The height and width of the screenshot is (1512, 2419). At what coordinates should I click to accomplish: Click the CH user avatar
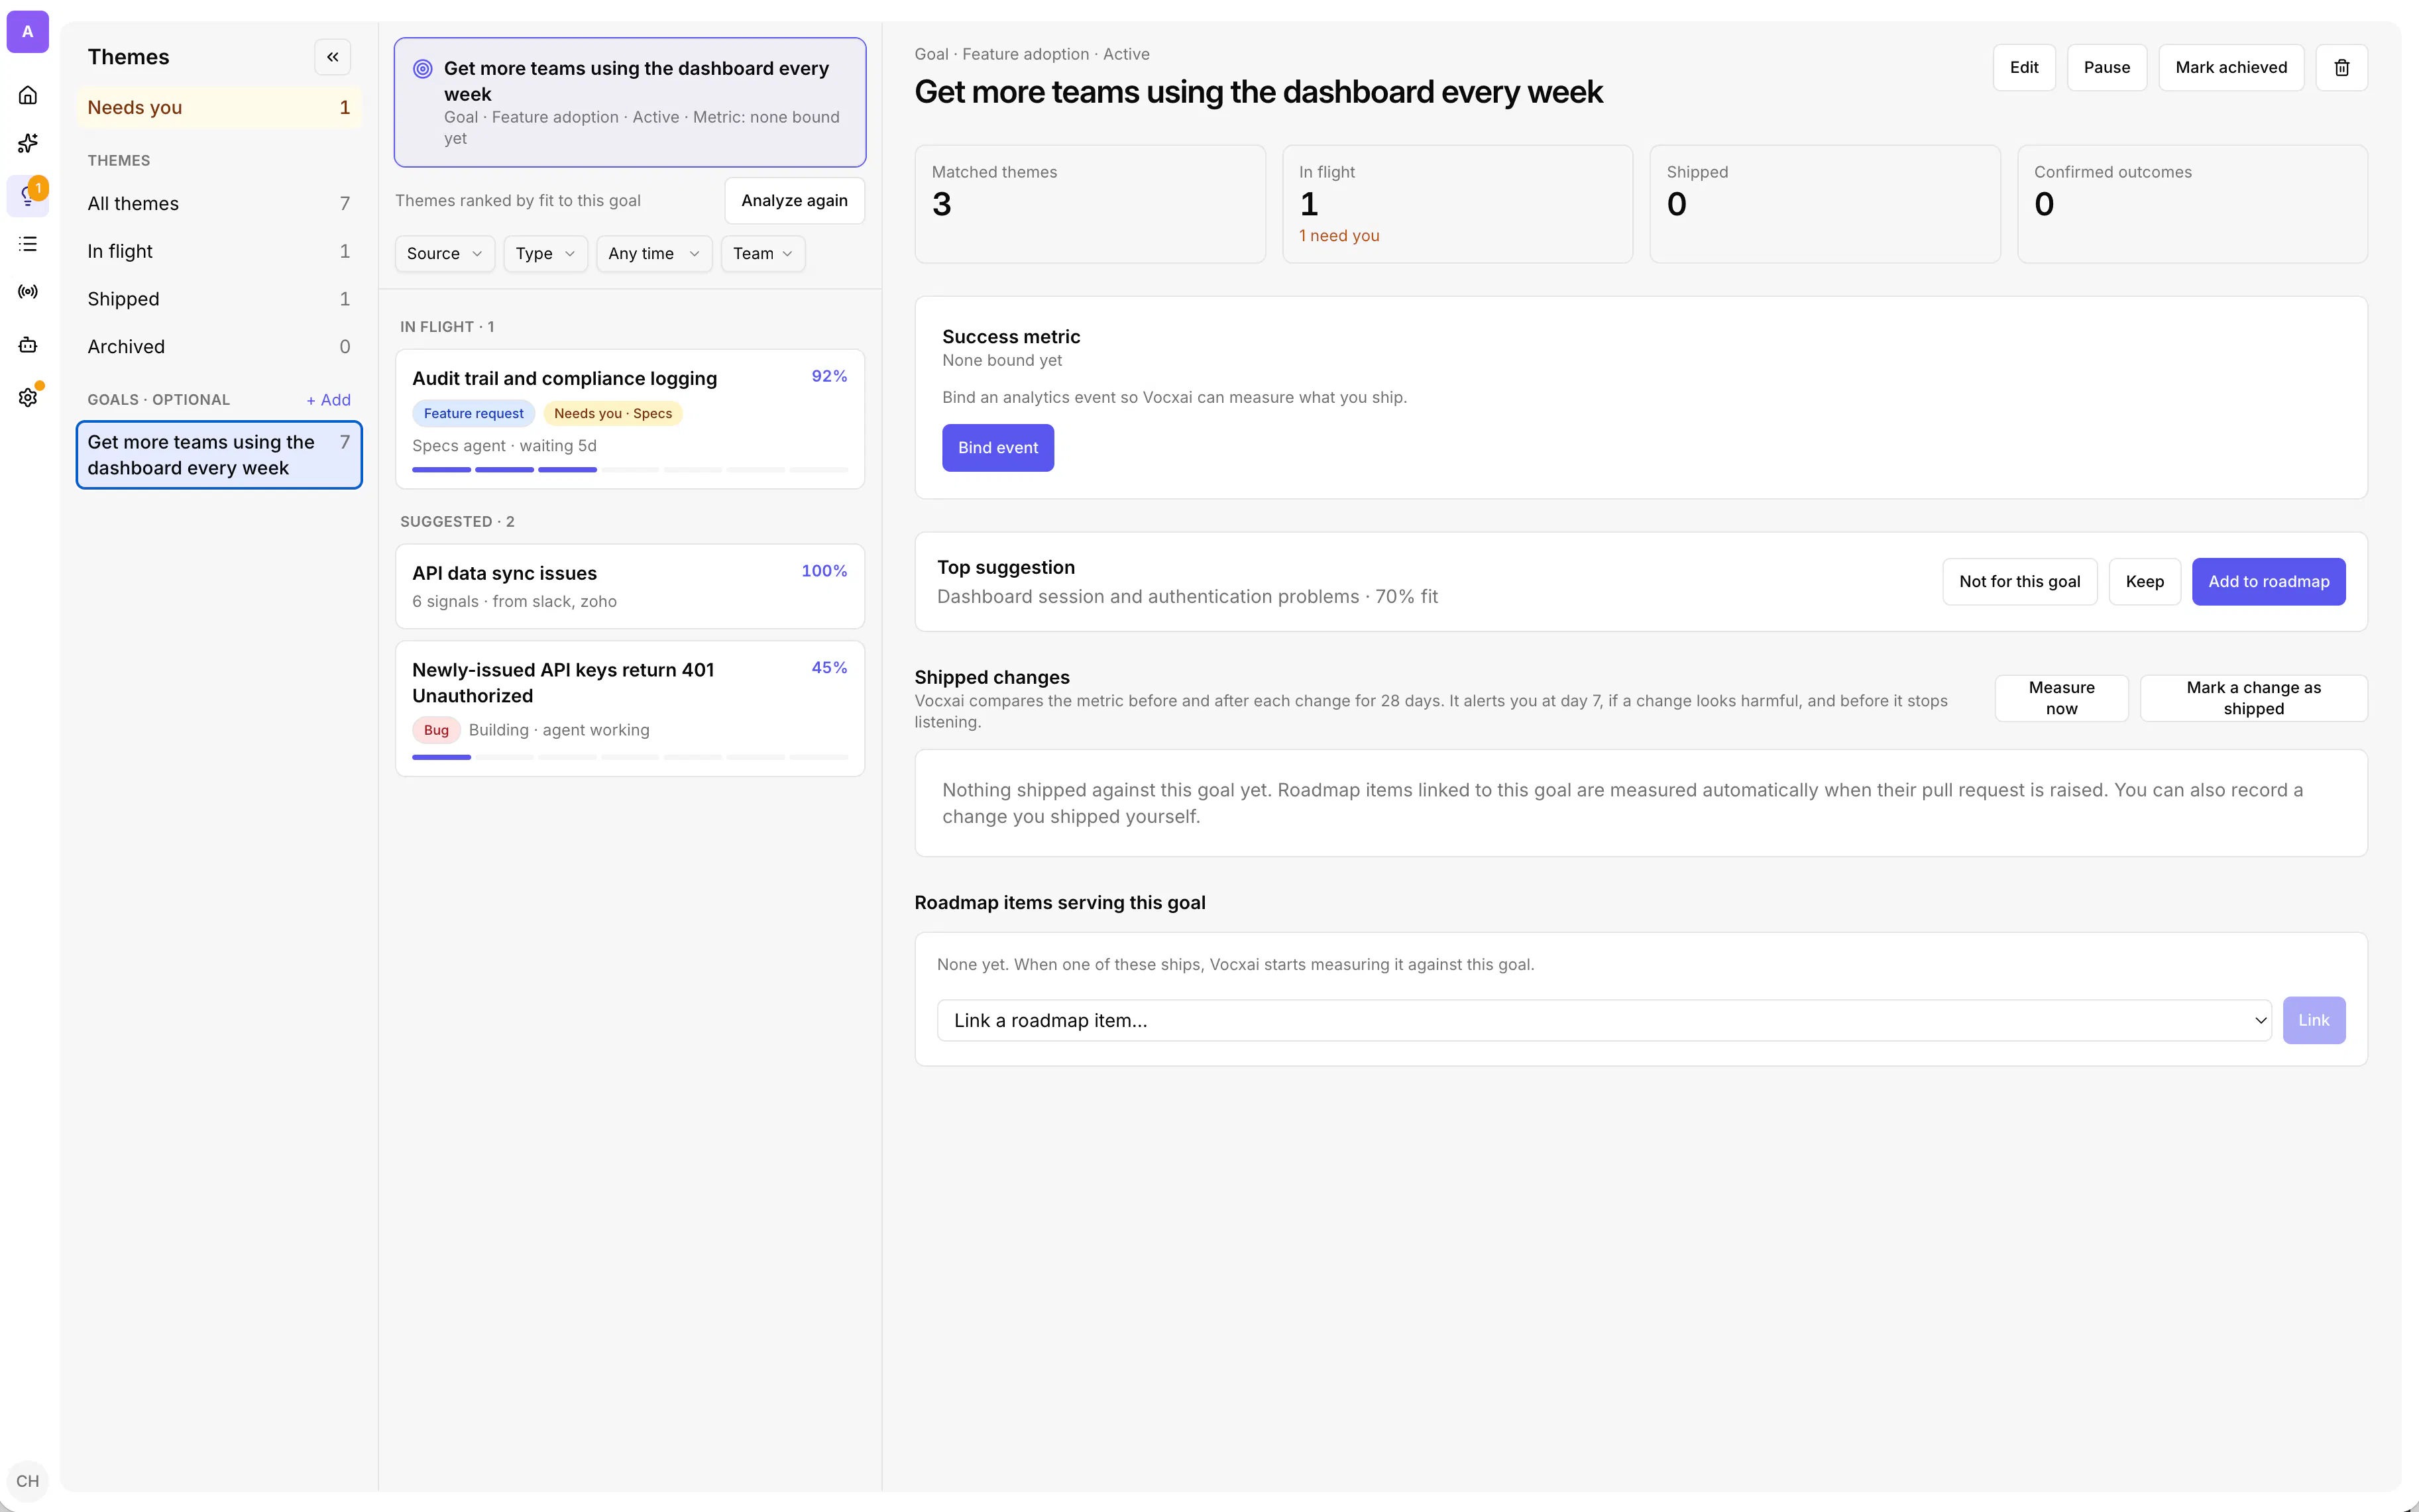pos(28,1481)
